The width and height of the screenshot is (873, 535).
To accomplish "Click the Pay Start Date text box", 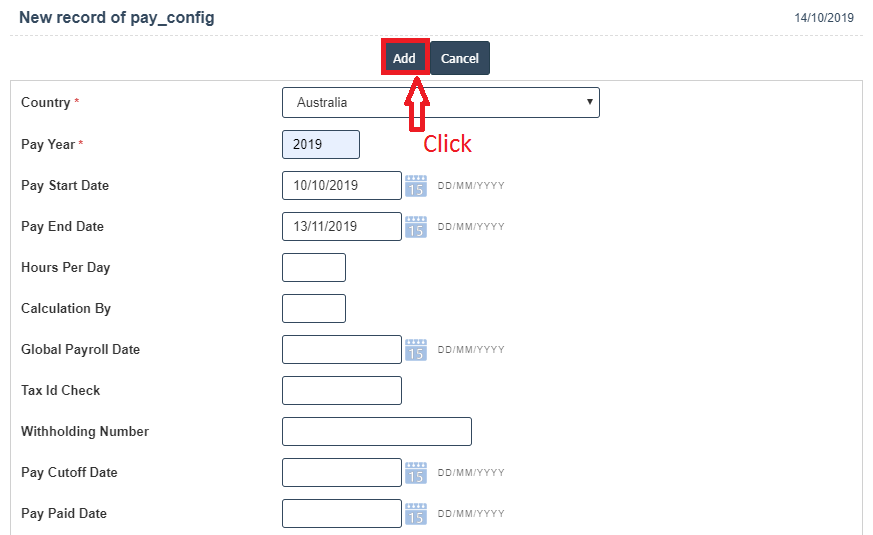I will click(341, 186).
